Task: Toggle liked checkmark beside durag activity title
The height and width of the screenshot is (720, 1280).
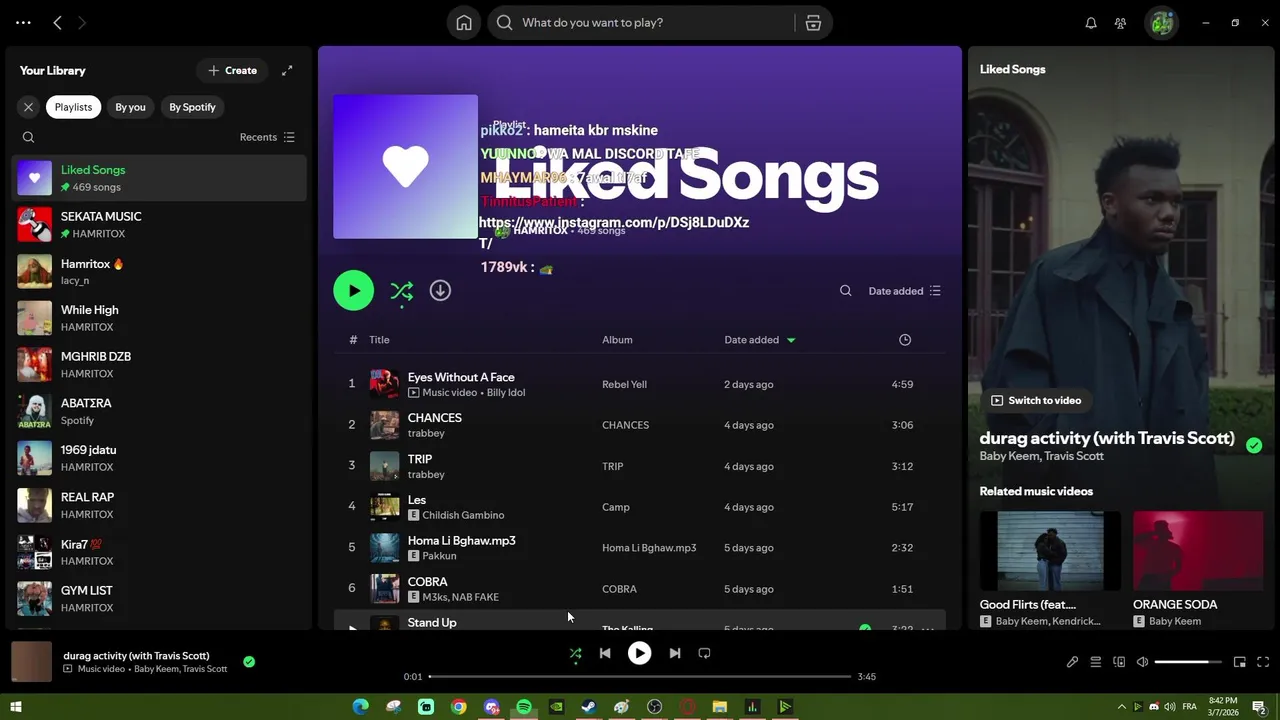Action: (x=1254, y=445)
